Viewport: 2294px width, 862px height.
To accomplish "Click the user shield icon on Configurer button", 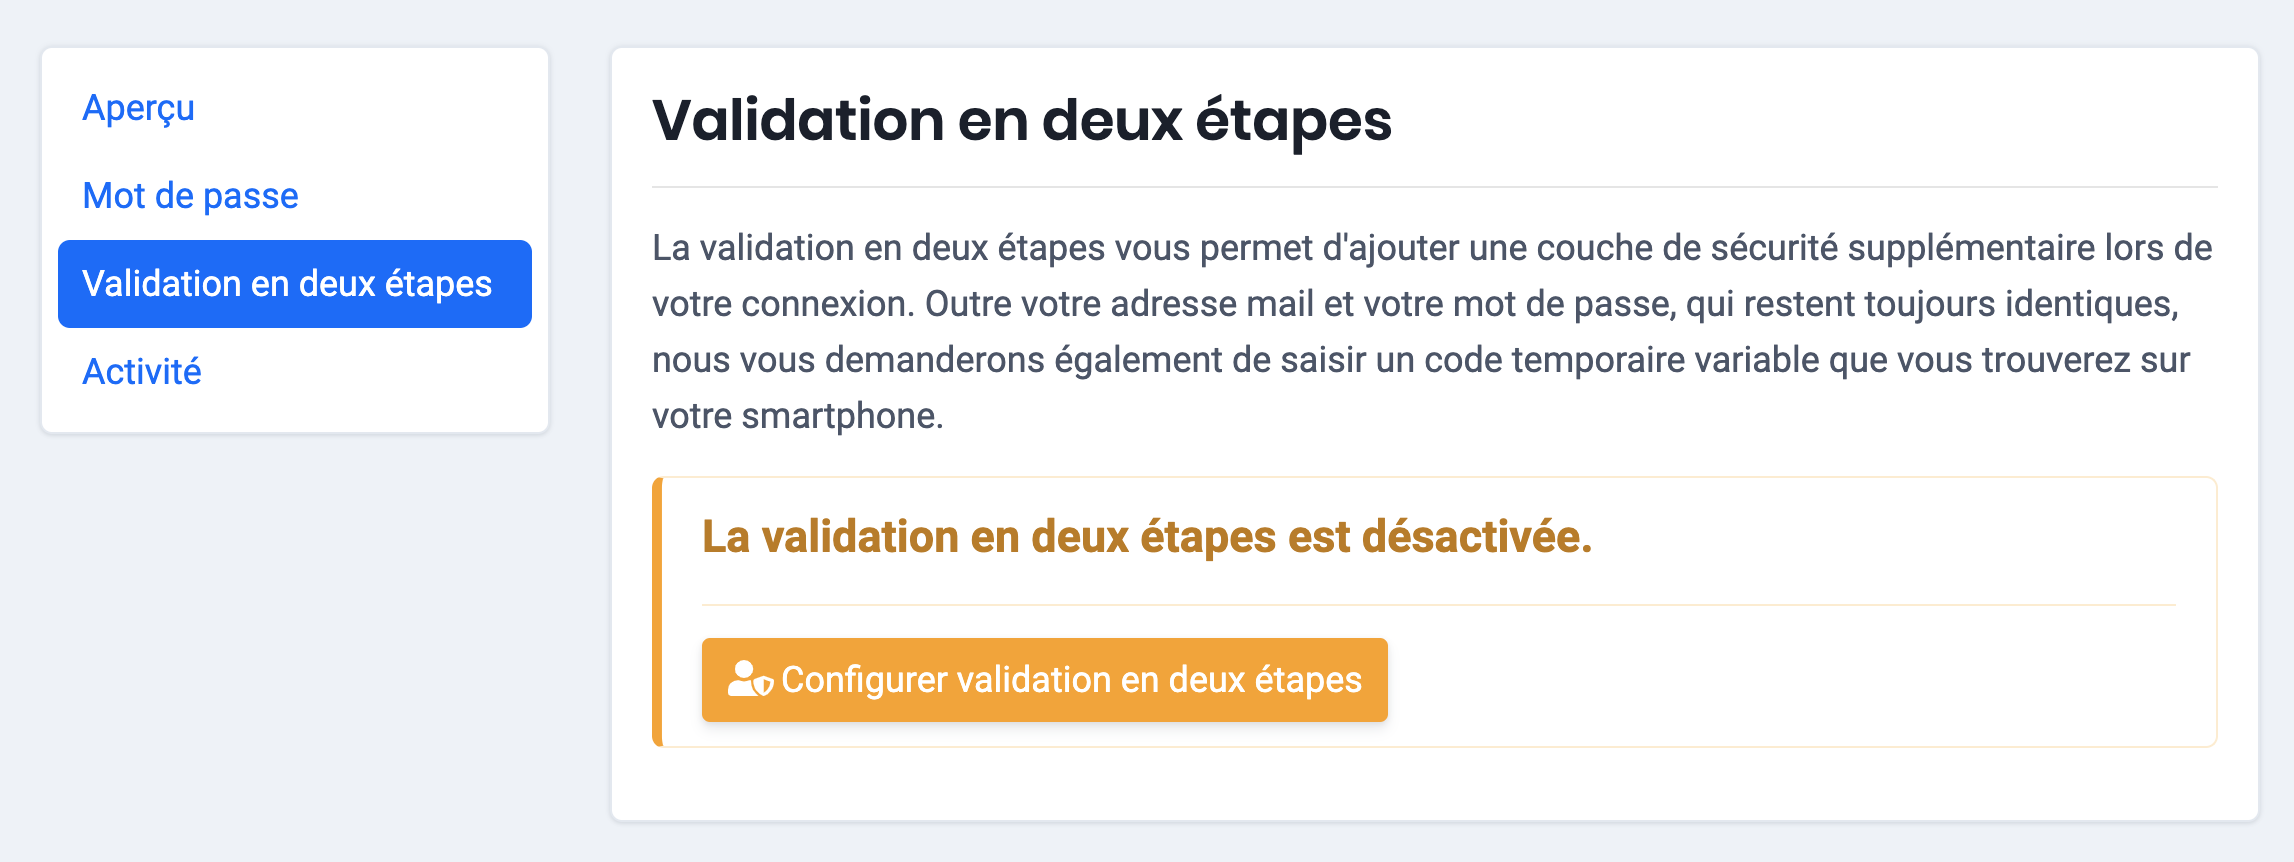I will [750, 679].
